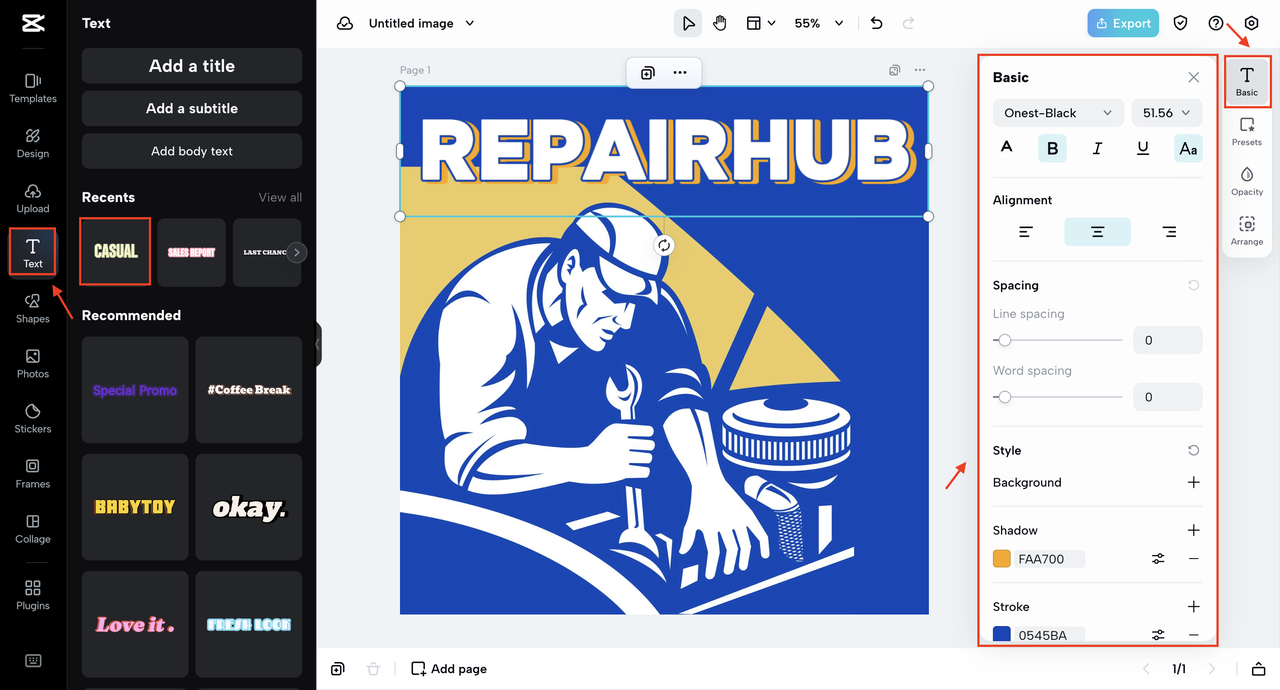Open the canvas resize layout dropdown
The width and height of the screenshot is (1280, 690).
760,23
